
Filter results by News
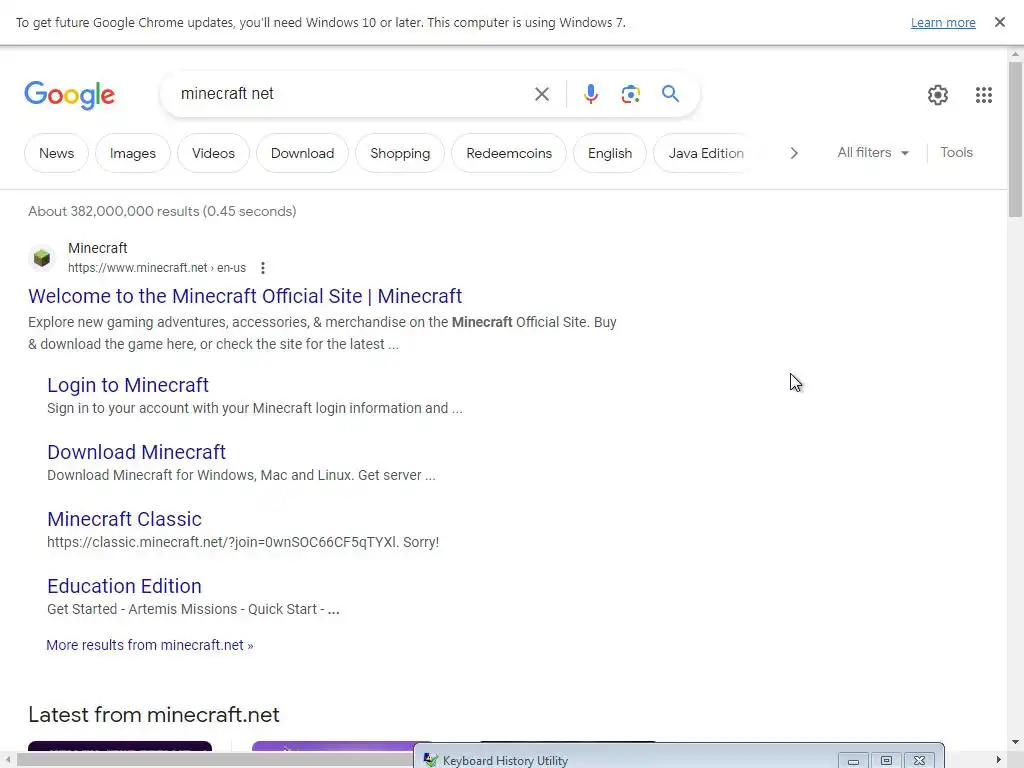click(56, 153)
